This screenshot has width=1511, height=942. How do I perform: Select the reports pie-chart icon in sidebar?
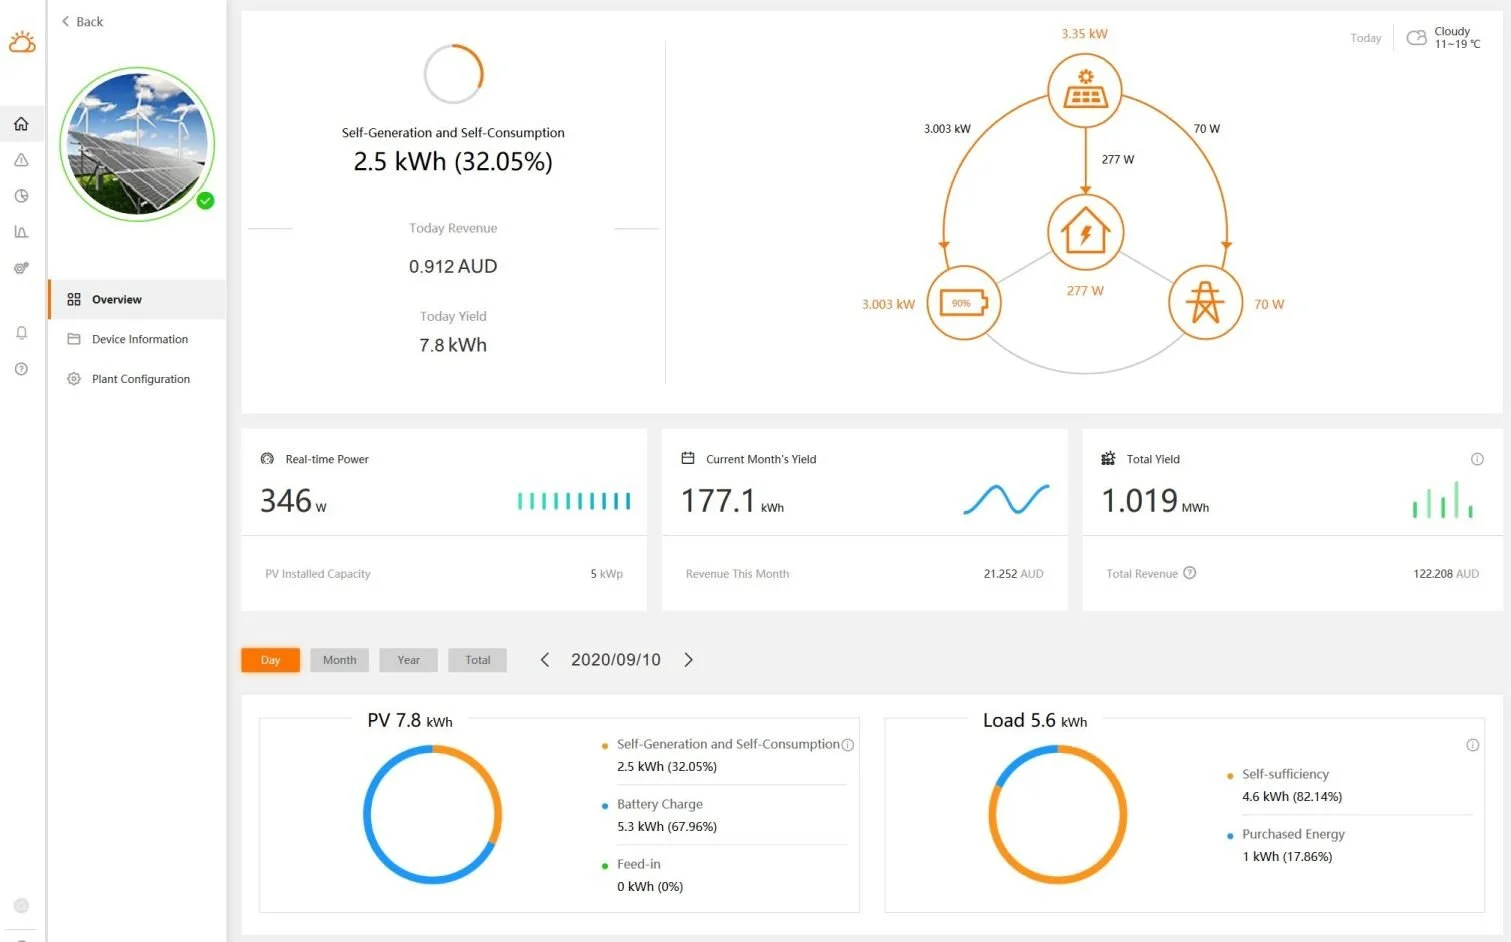point(21,196)
